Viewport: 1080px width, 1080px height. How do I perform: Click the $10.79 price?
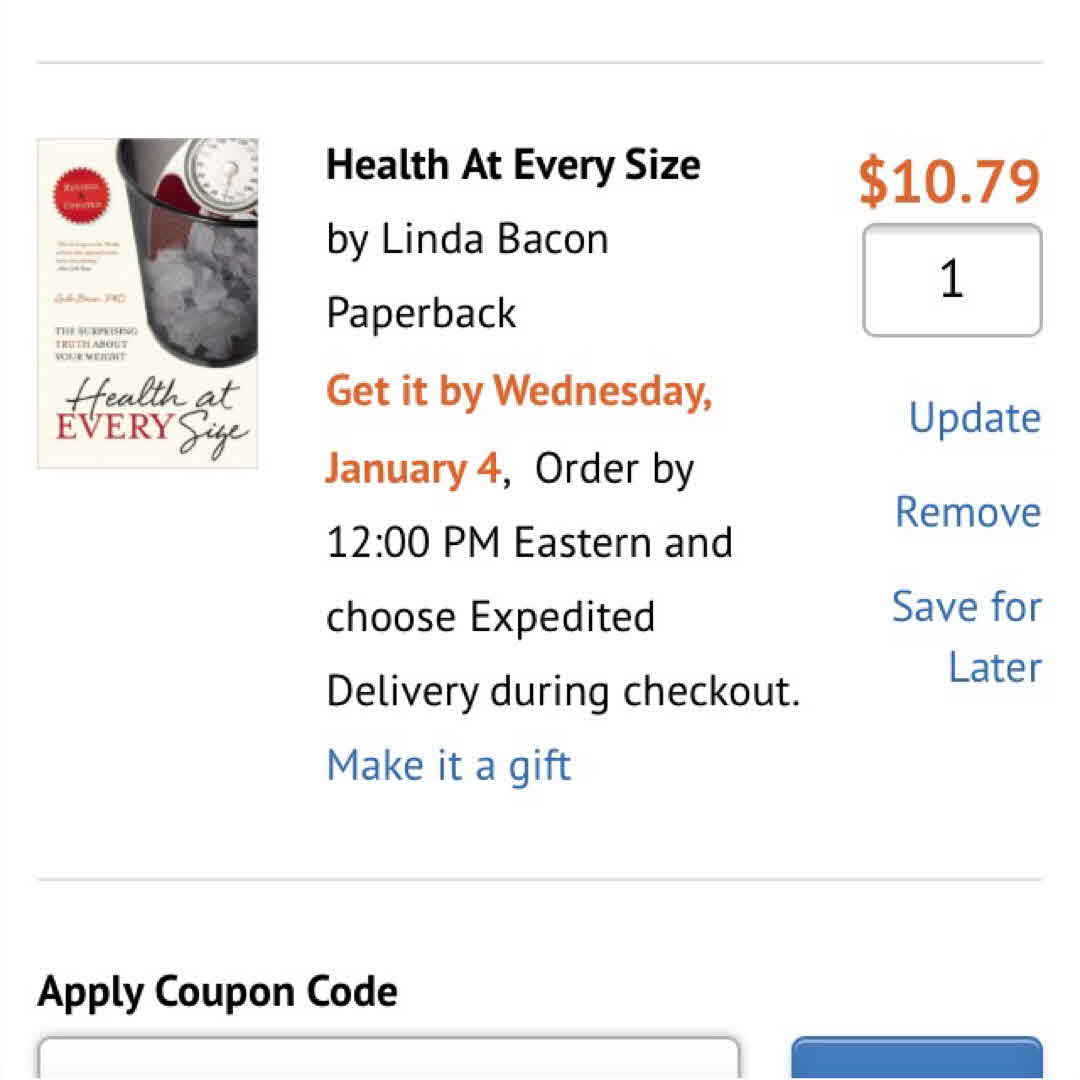point(949,182)
